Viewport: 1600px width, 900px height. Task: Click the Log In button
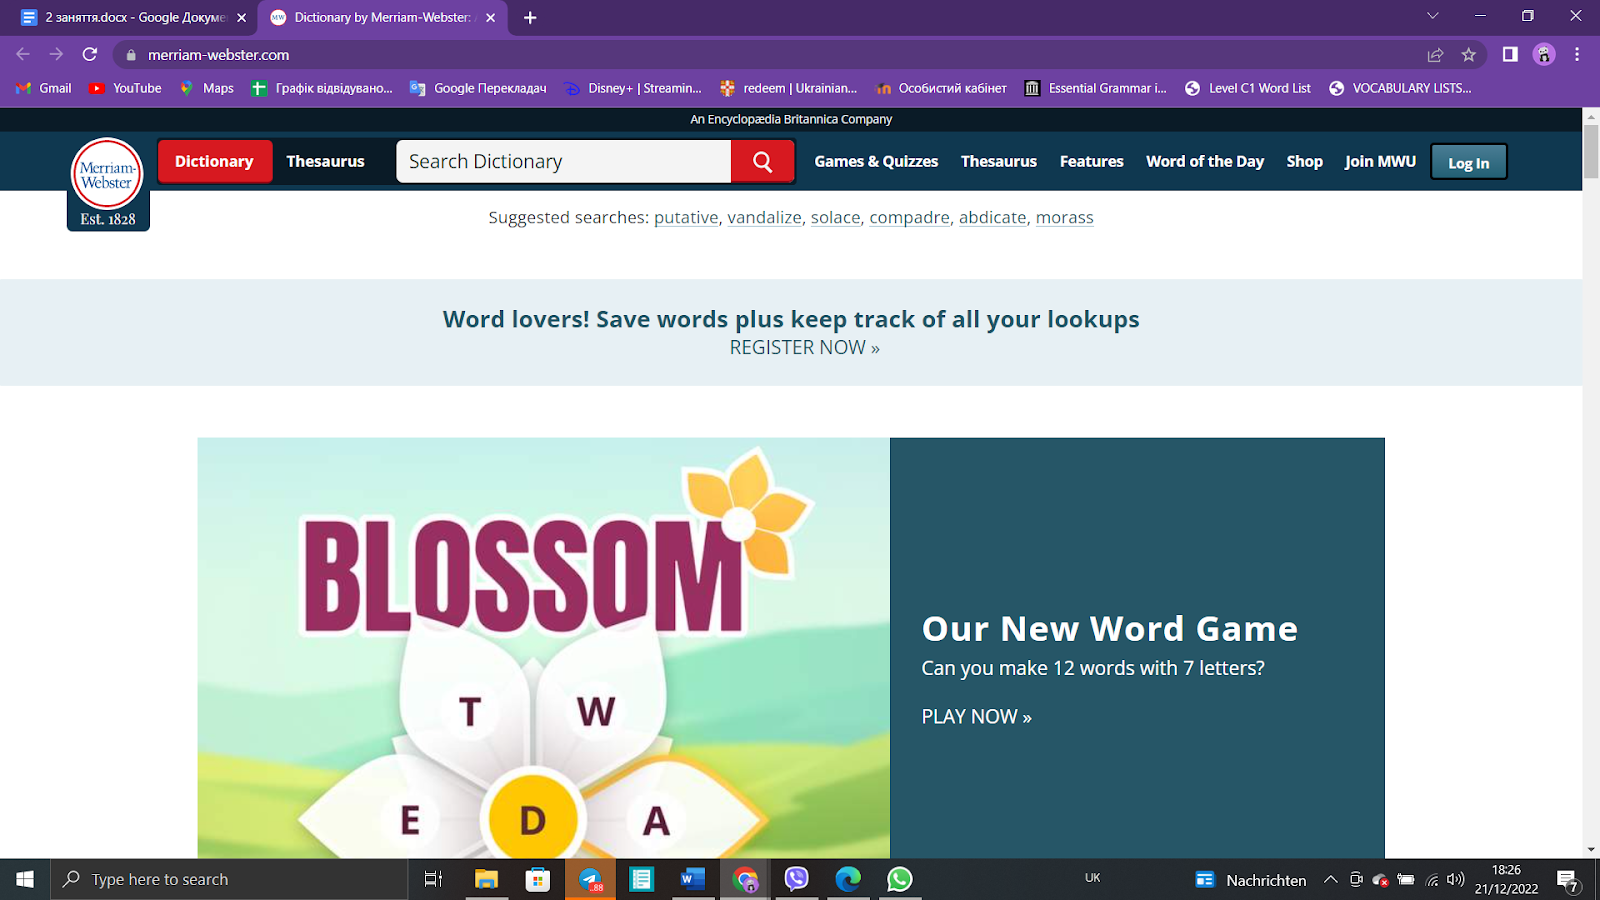1469,162
